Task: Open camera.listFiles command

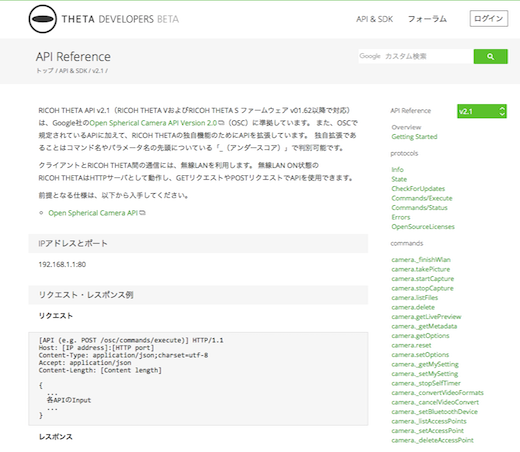Action: click(x=415, y=298)
